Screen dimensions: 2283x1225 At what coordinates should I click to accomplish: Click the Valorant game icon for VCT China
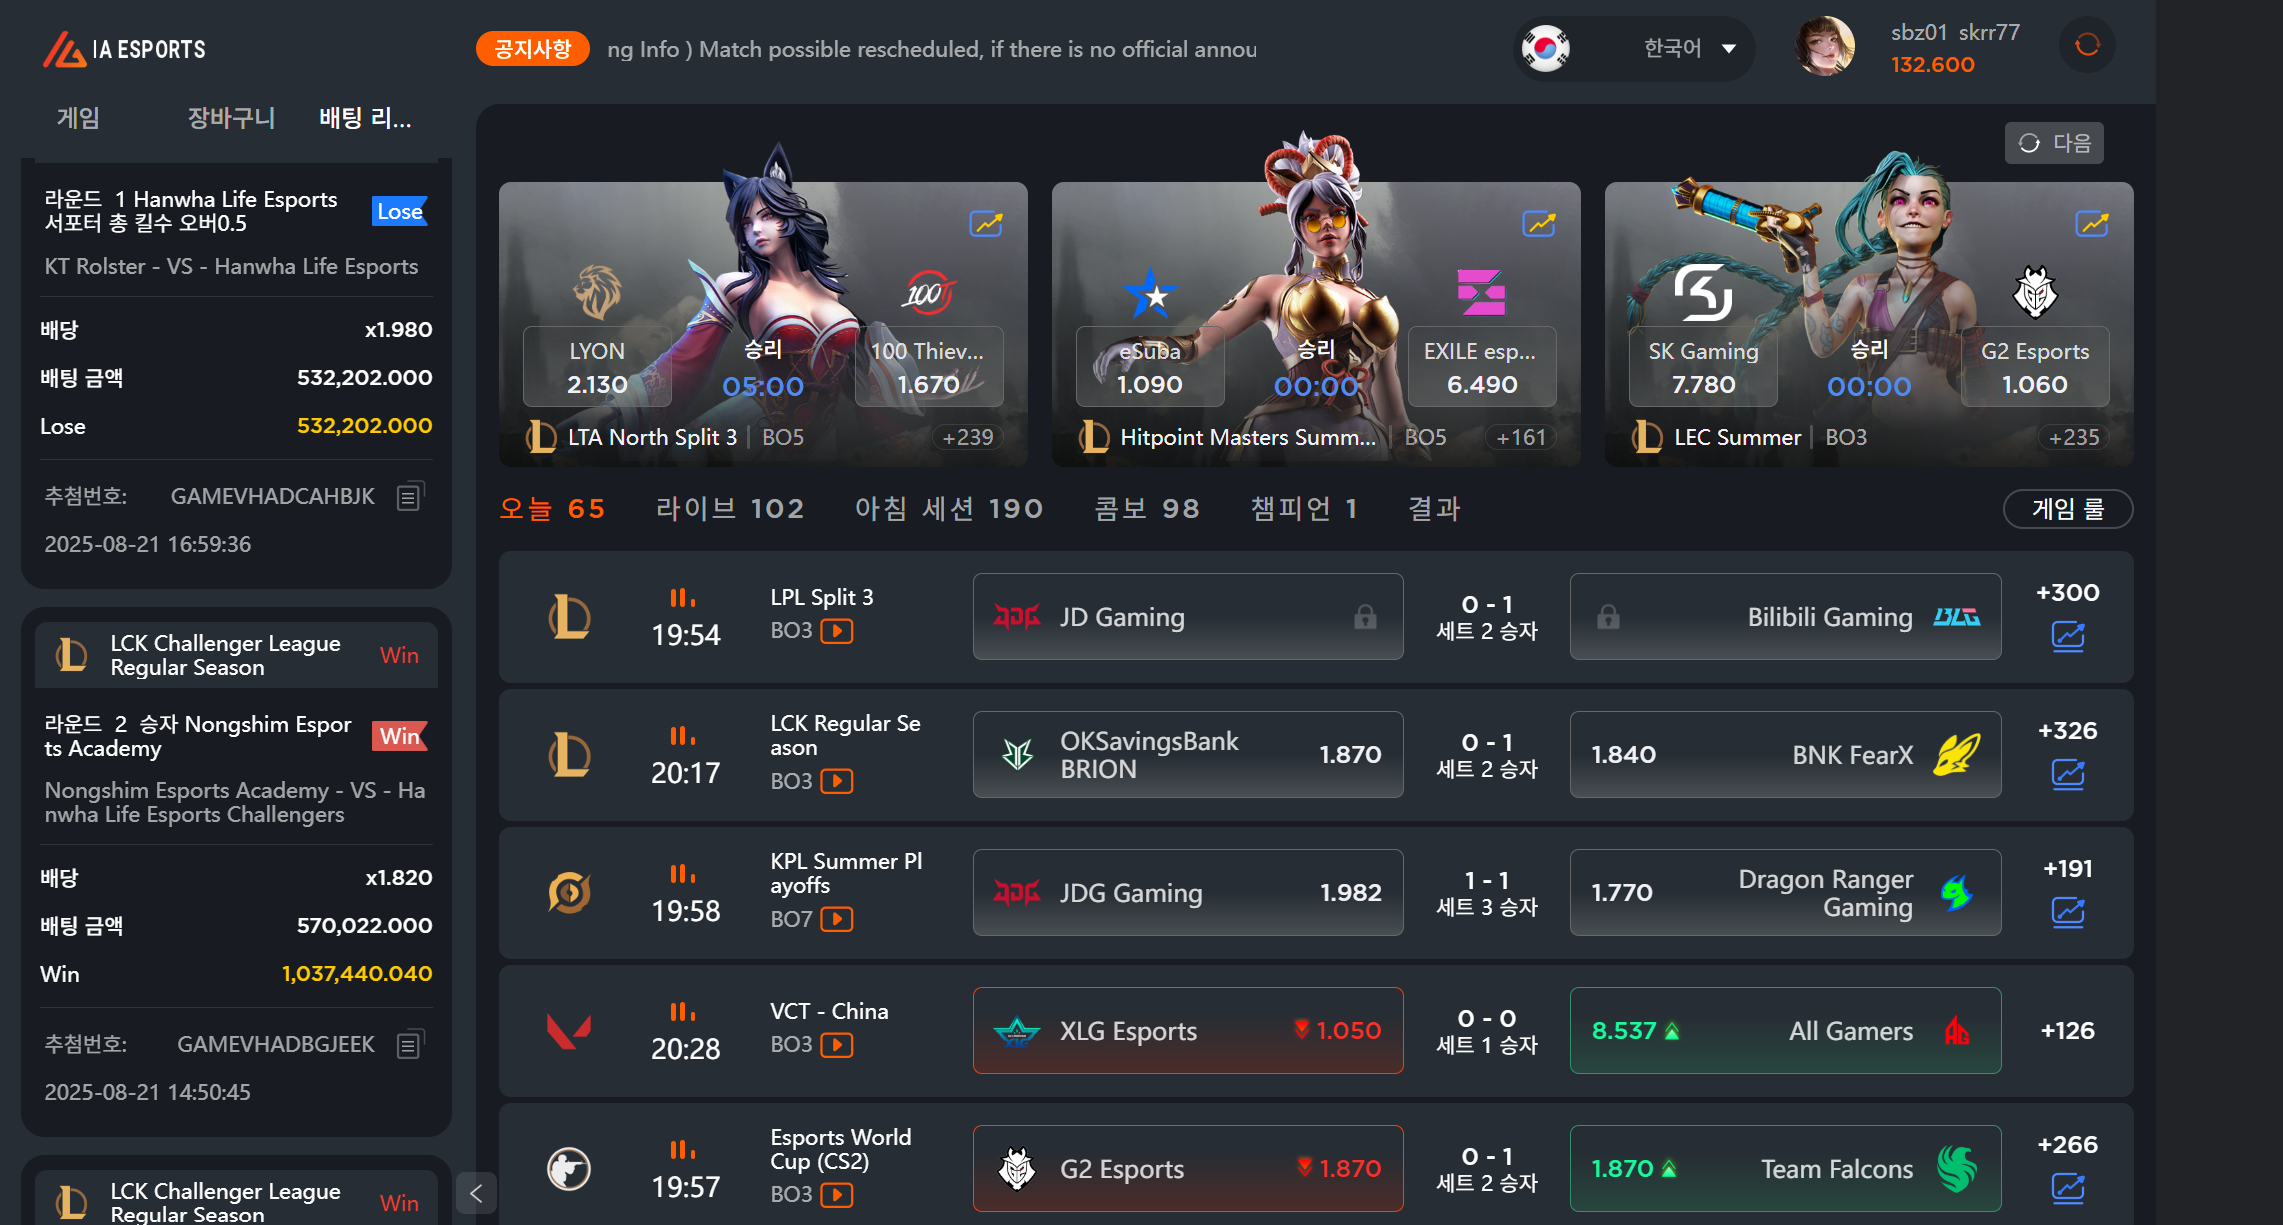[x=569, y=1031]
